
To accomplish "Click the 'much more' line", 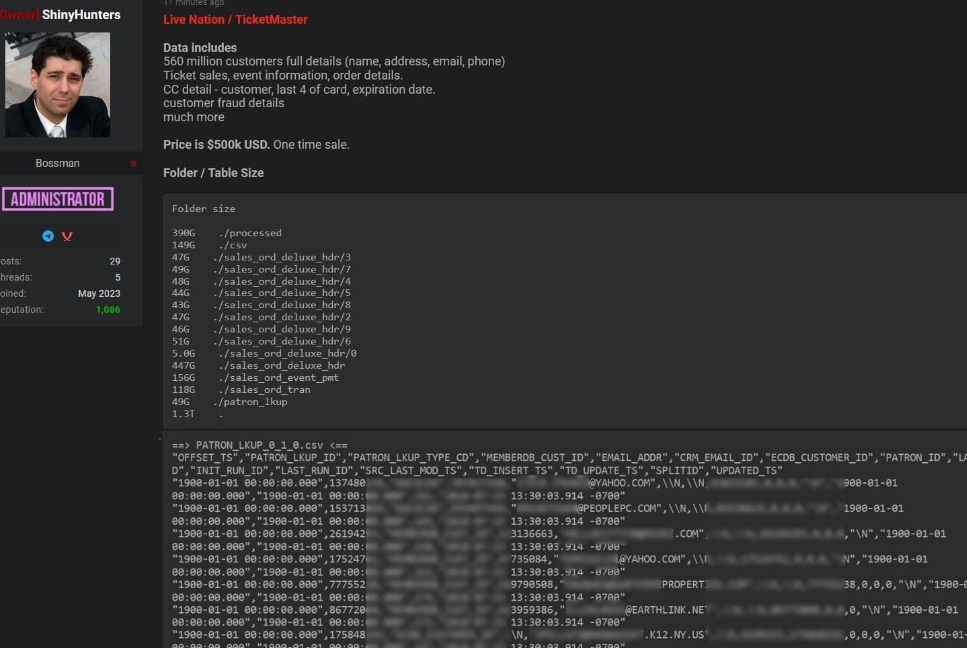I will coord(194,117).
